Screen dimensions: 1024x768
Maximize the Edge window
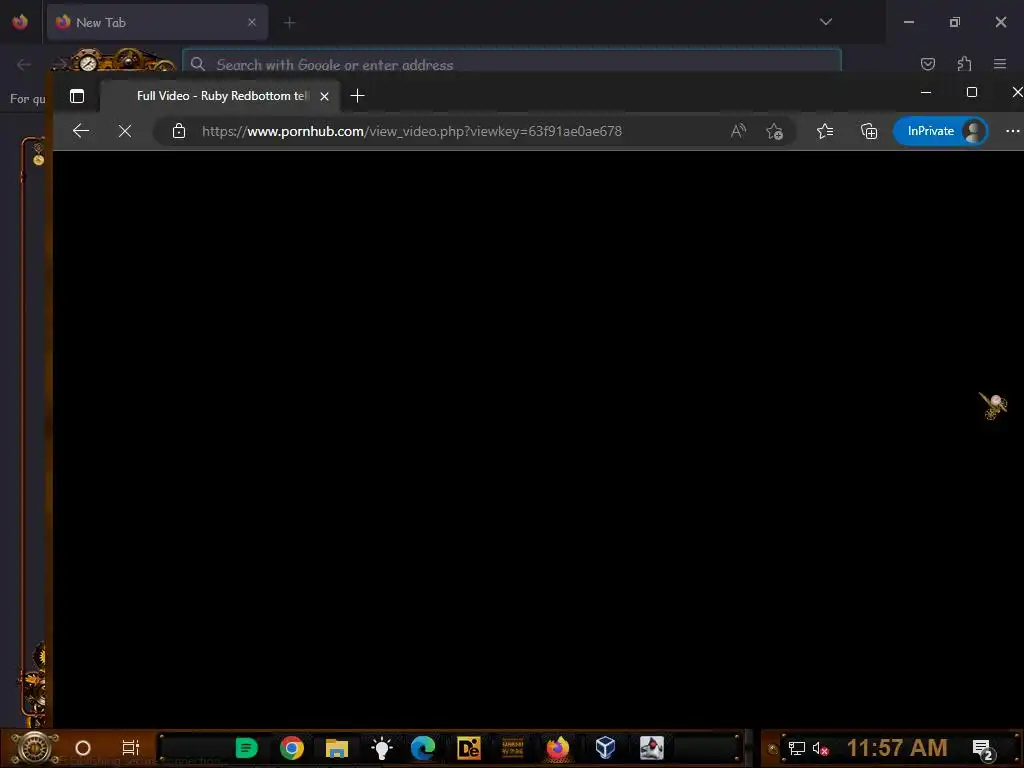972,92
